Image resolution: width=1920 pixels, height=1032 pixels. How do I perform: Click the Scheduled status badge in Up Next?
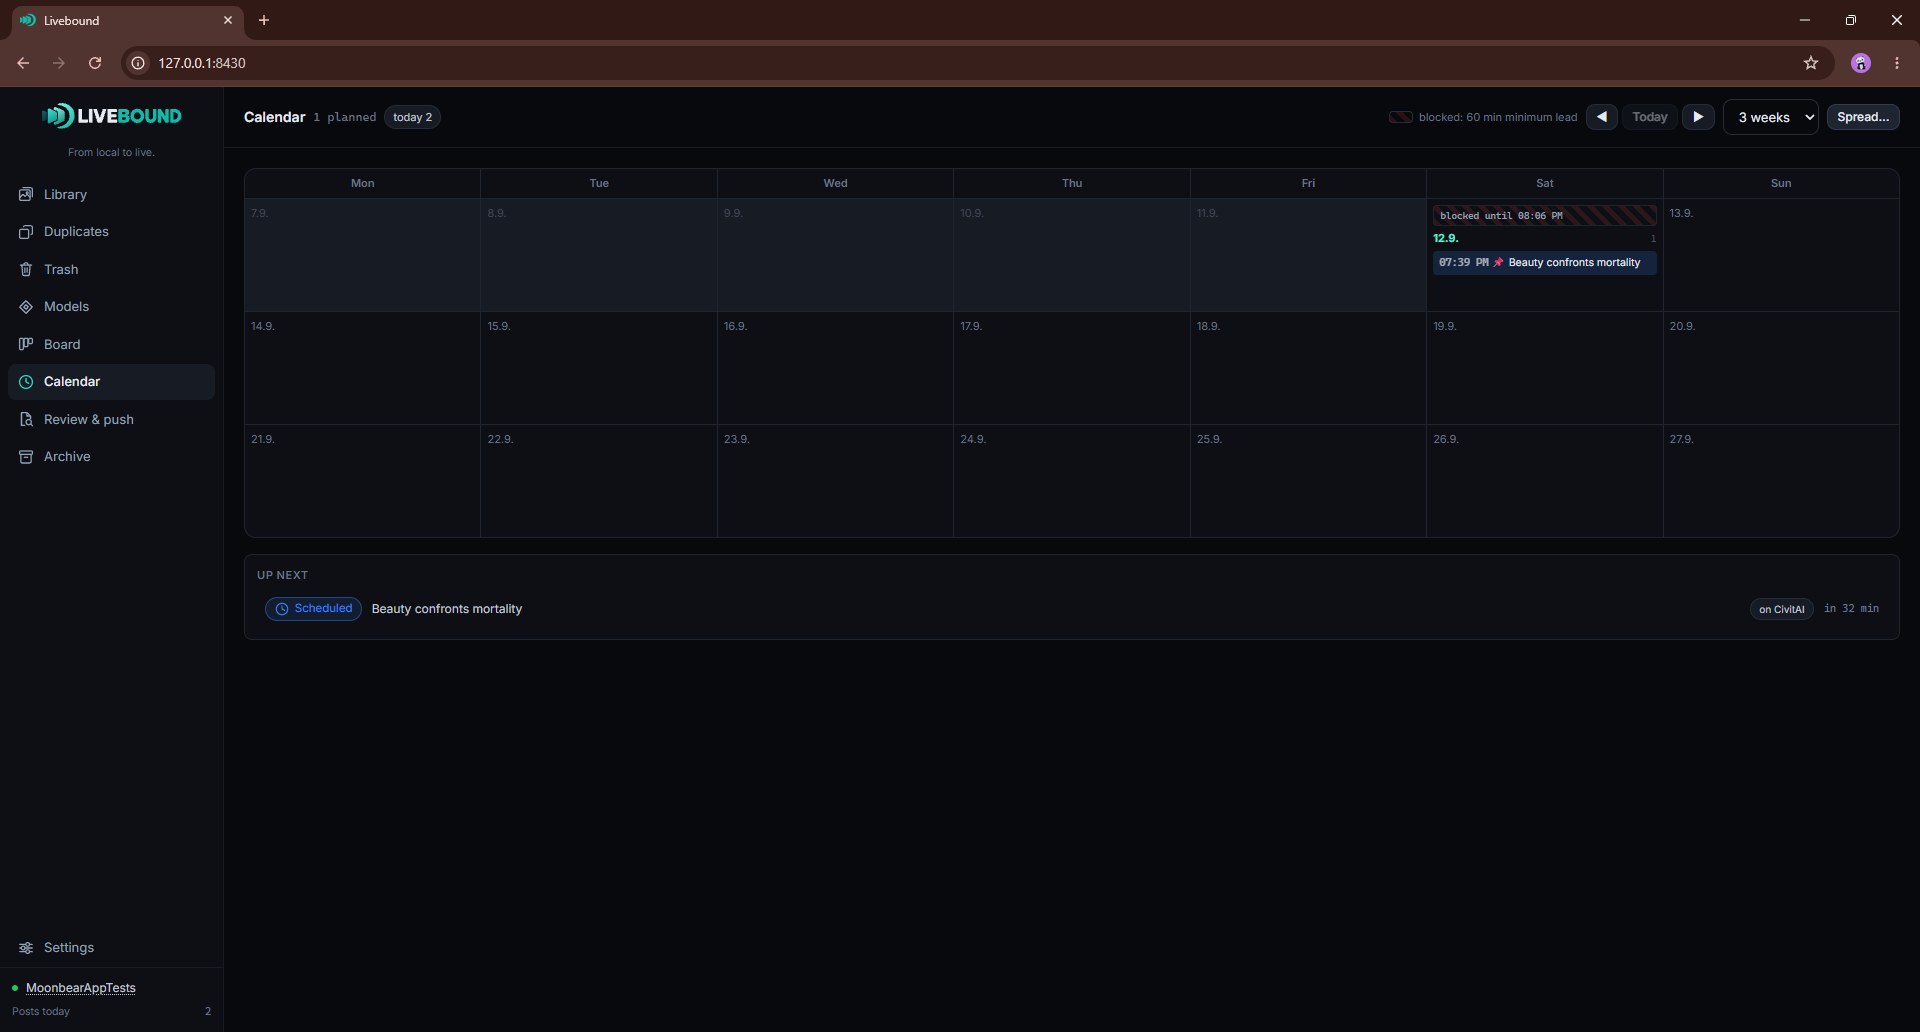tap(313, 609)
